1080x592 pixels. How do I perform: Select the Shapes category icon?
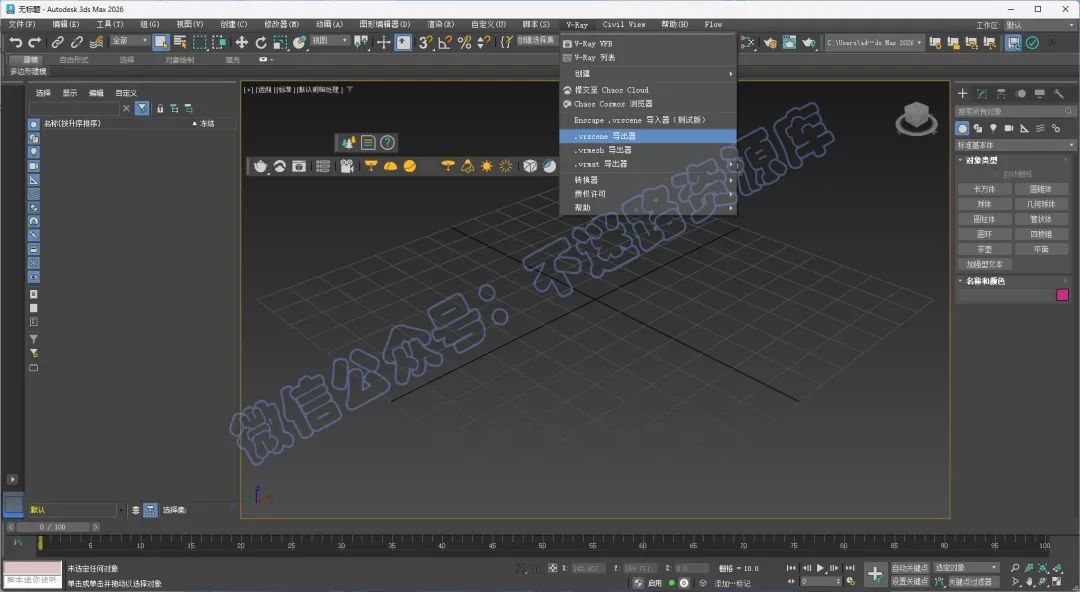tap(977, 128)
